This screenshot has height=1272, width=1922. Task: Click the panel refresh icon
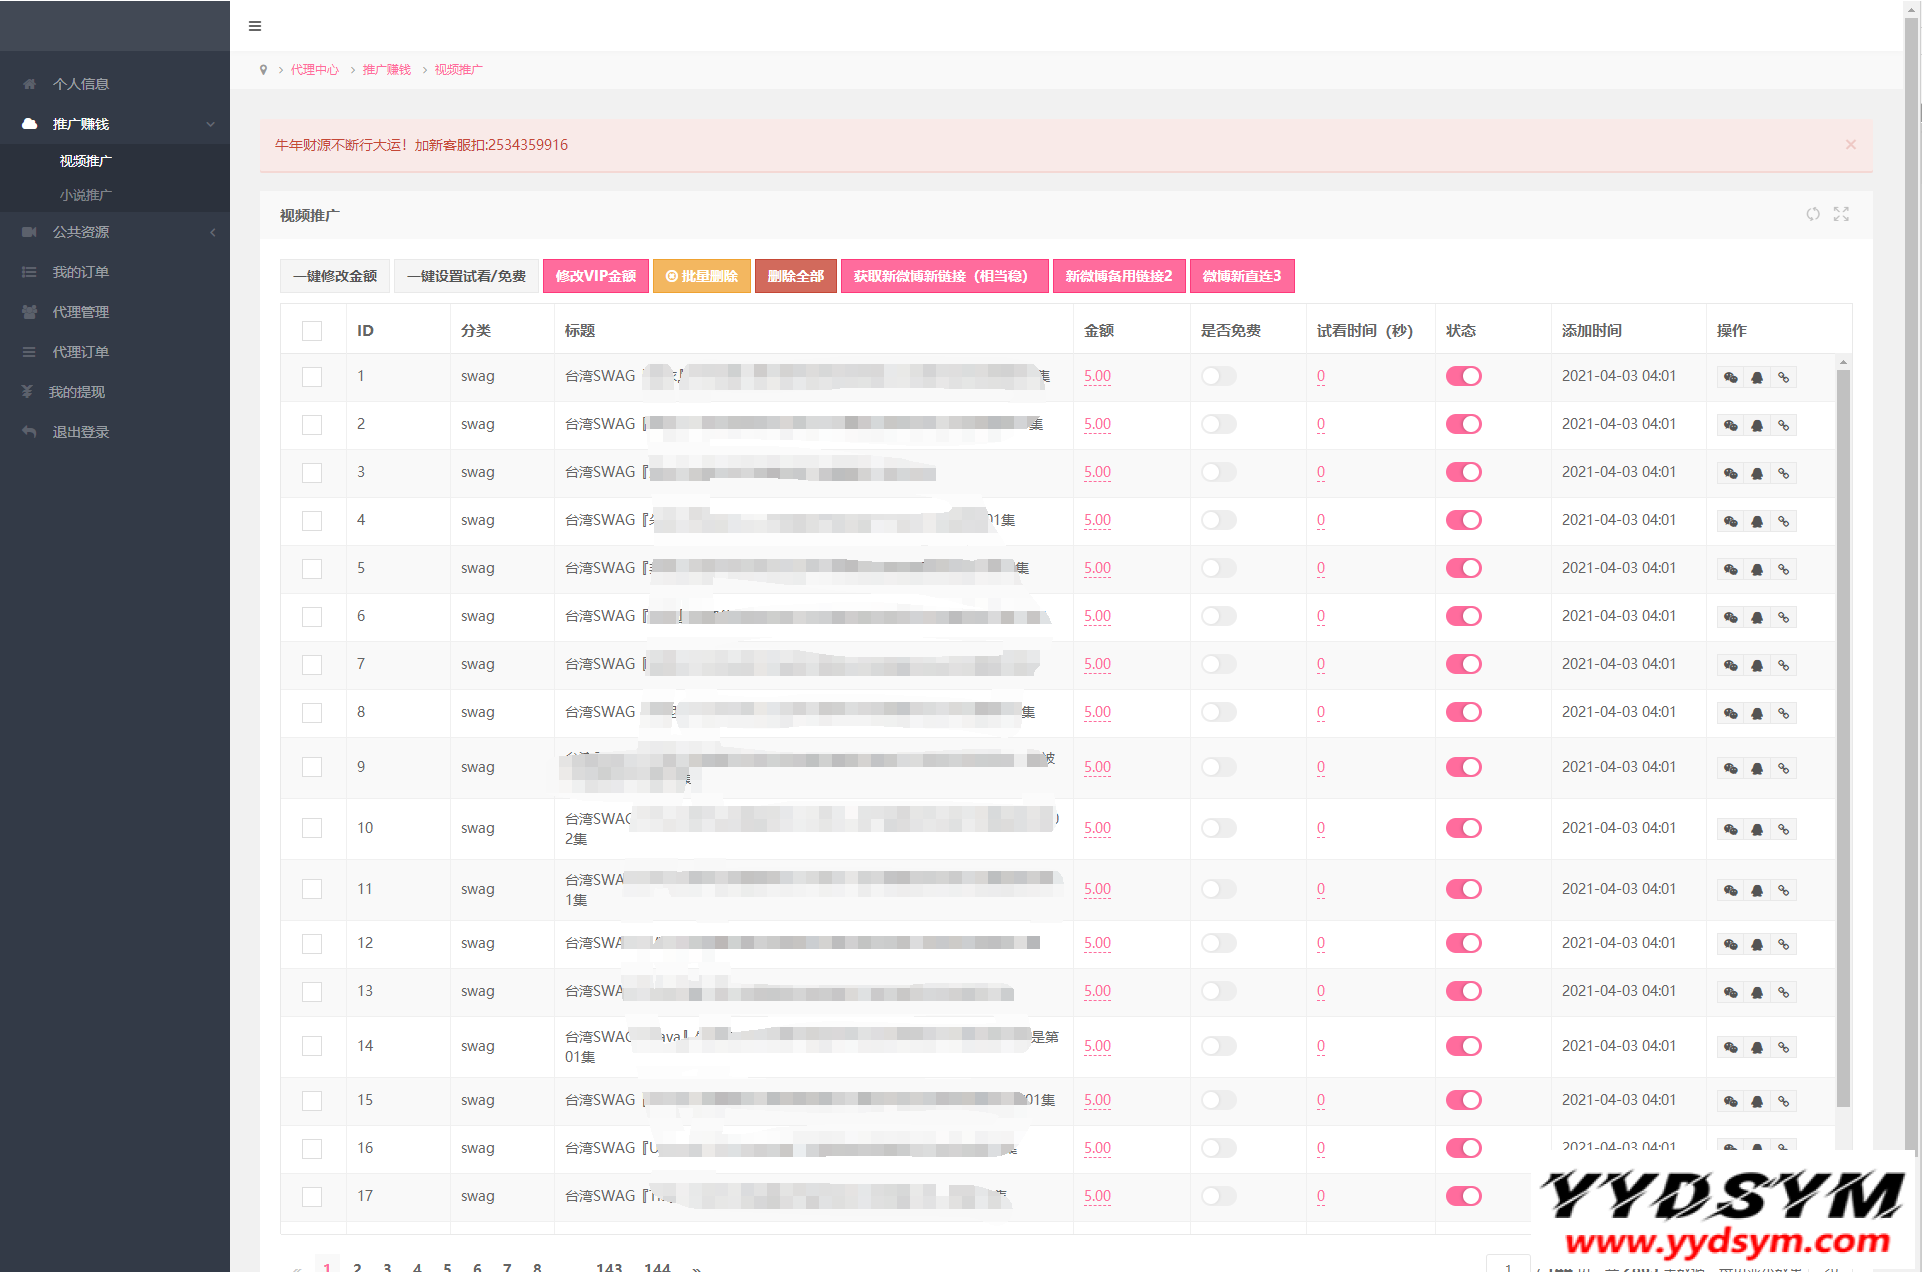tap(1813, 214)
